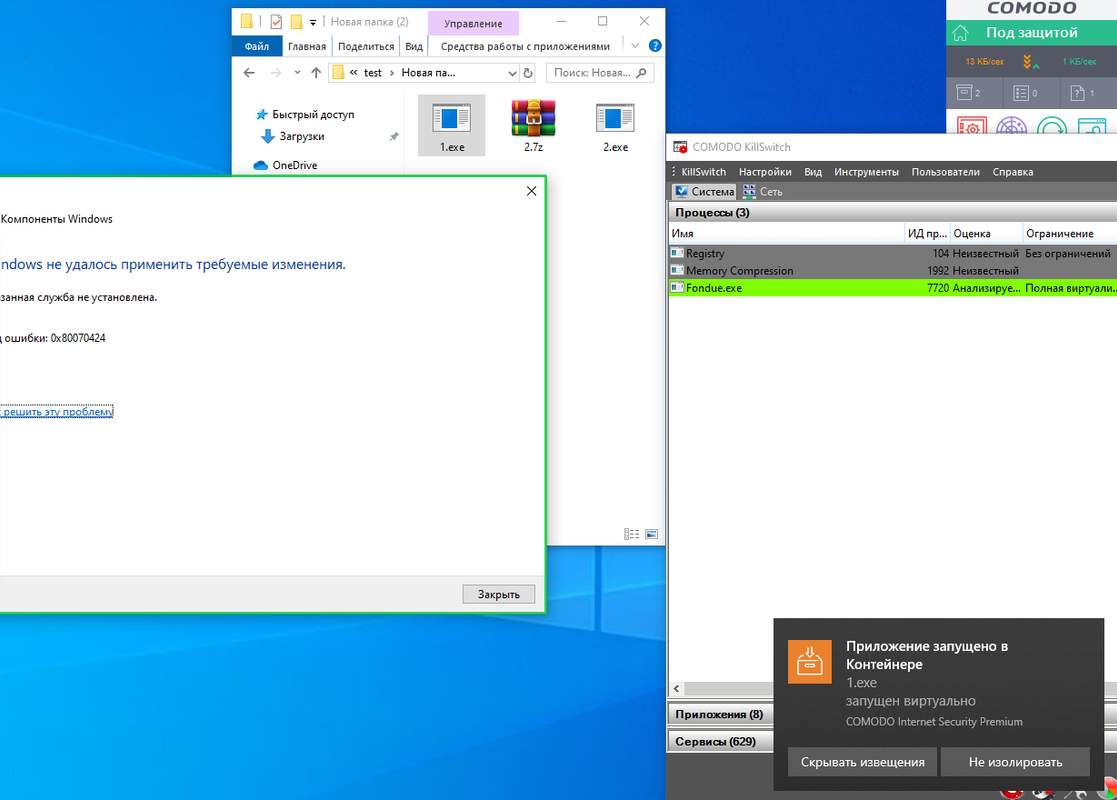Image resolution: width=1117 pixels, height=800 pixels.
Task: Click the orange container icon in the notification
Action: [x=809, y=661]
